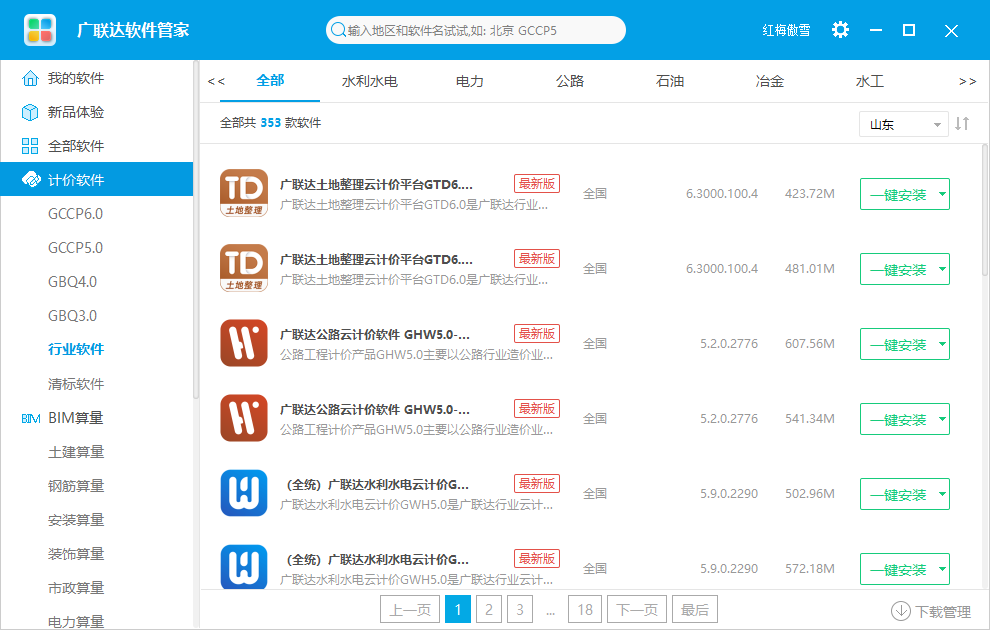Expand install options arrow for 572.18M item

click(942, 569)
